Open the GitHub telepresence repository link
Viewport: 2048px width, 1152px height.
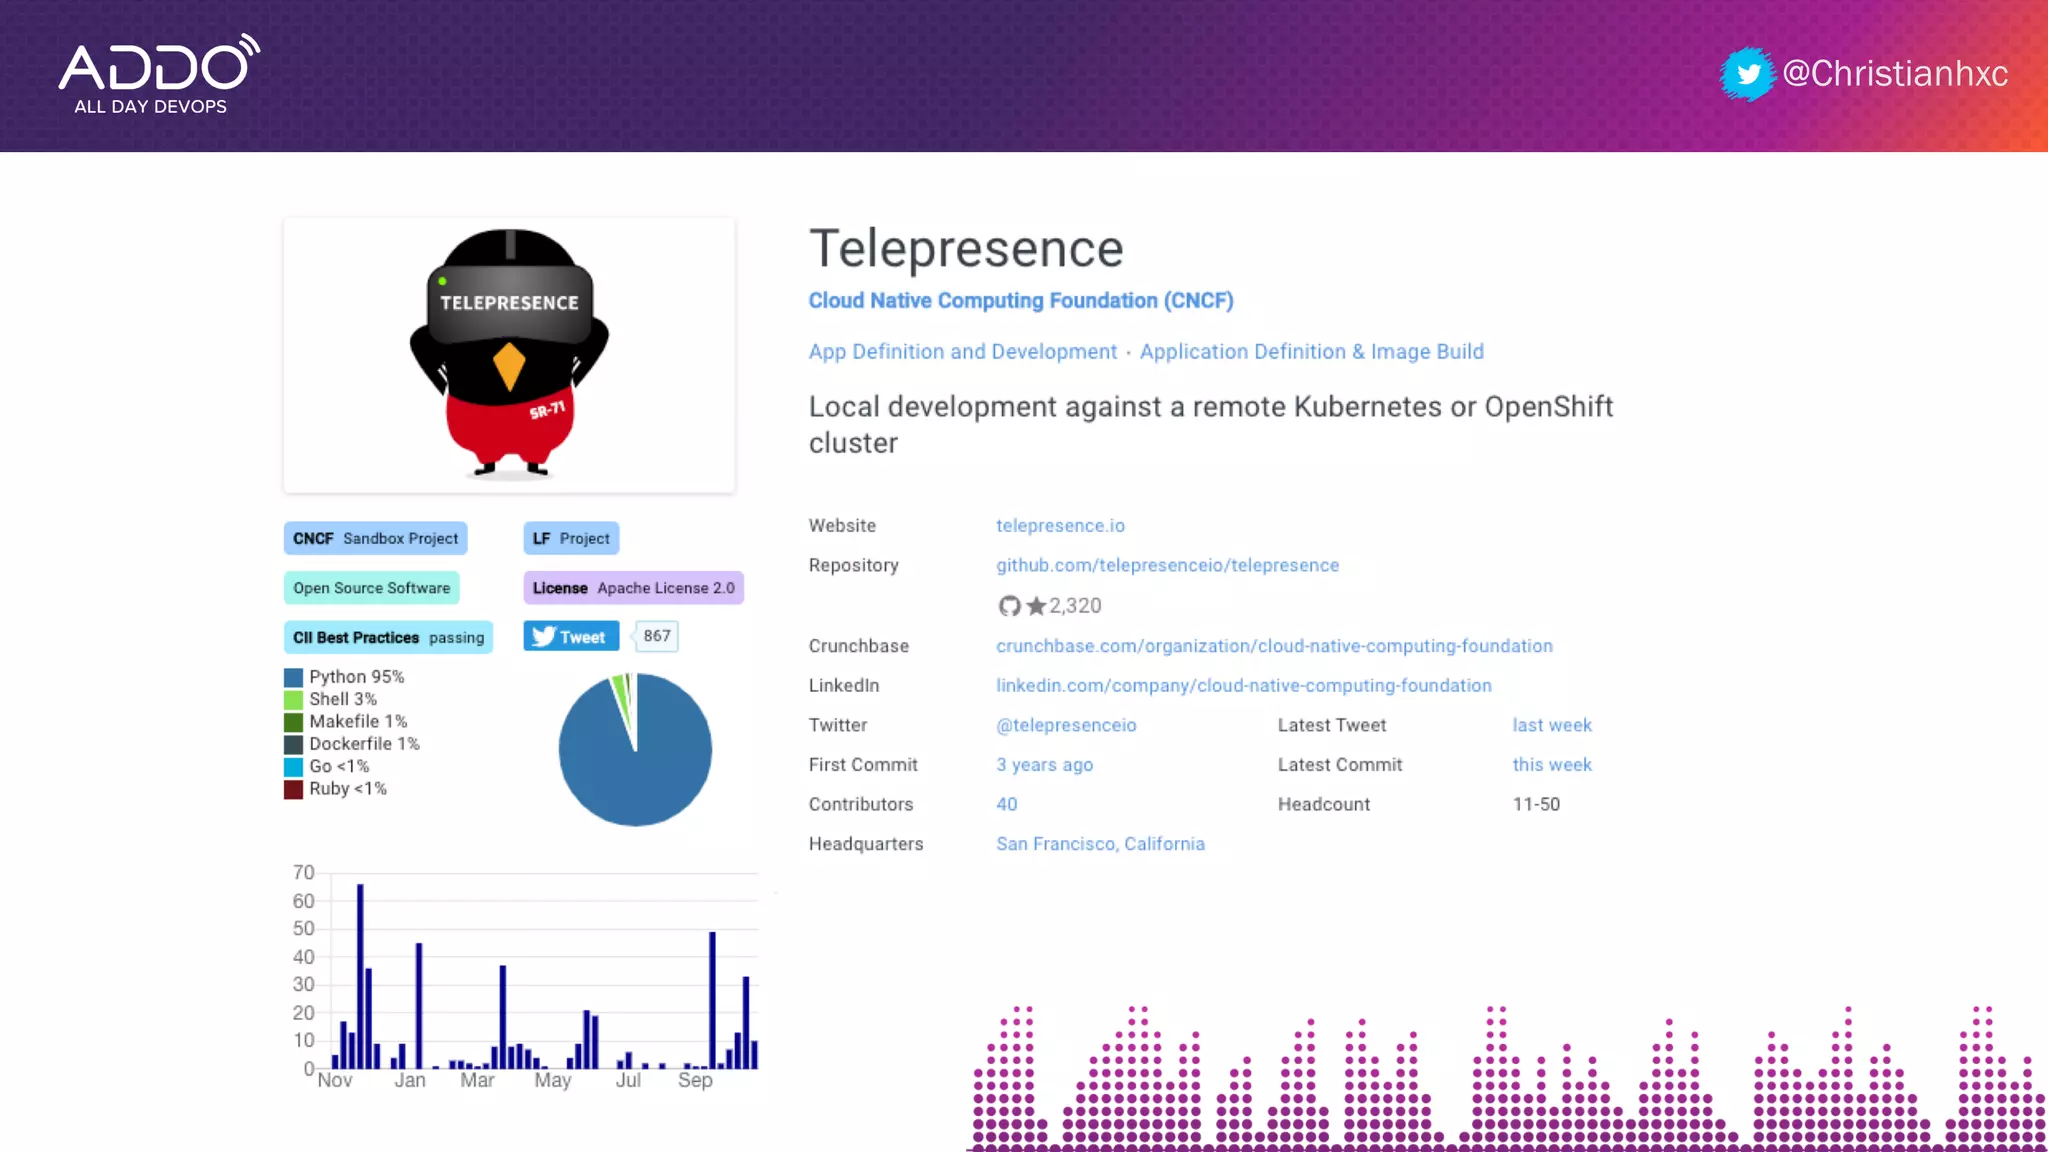(x=1167, y=566)
